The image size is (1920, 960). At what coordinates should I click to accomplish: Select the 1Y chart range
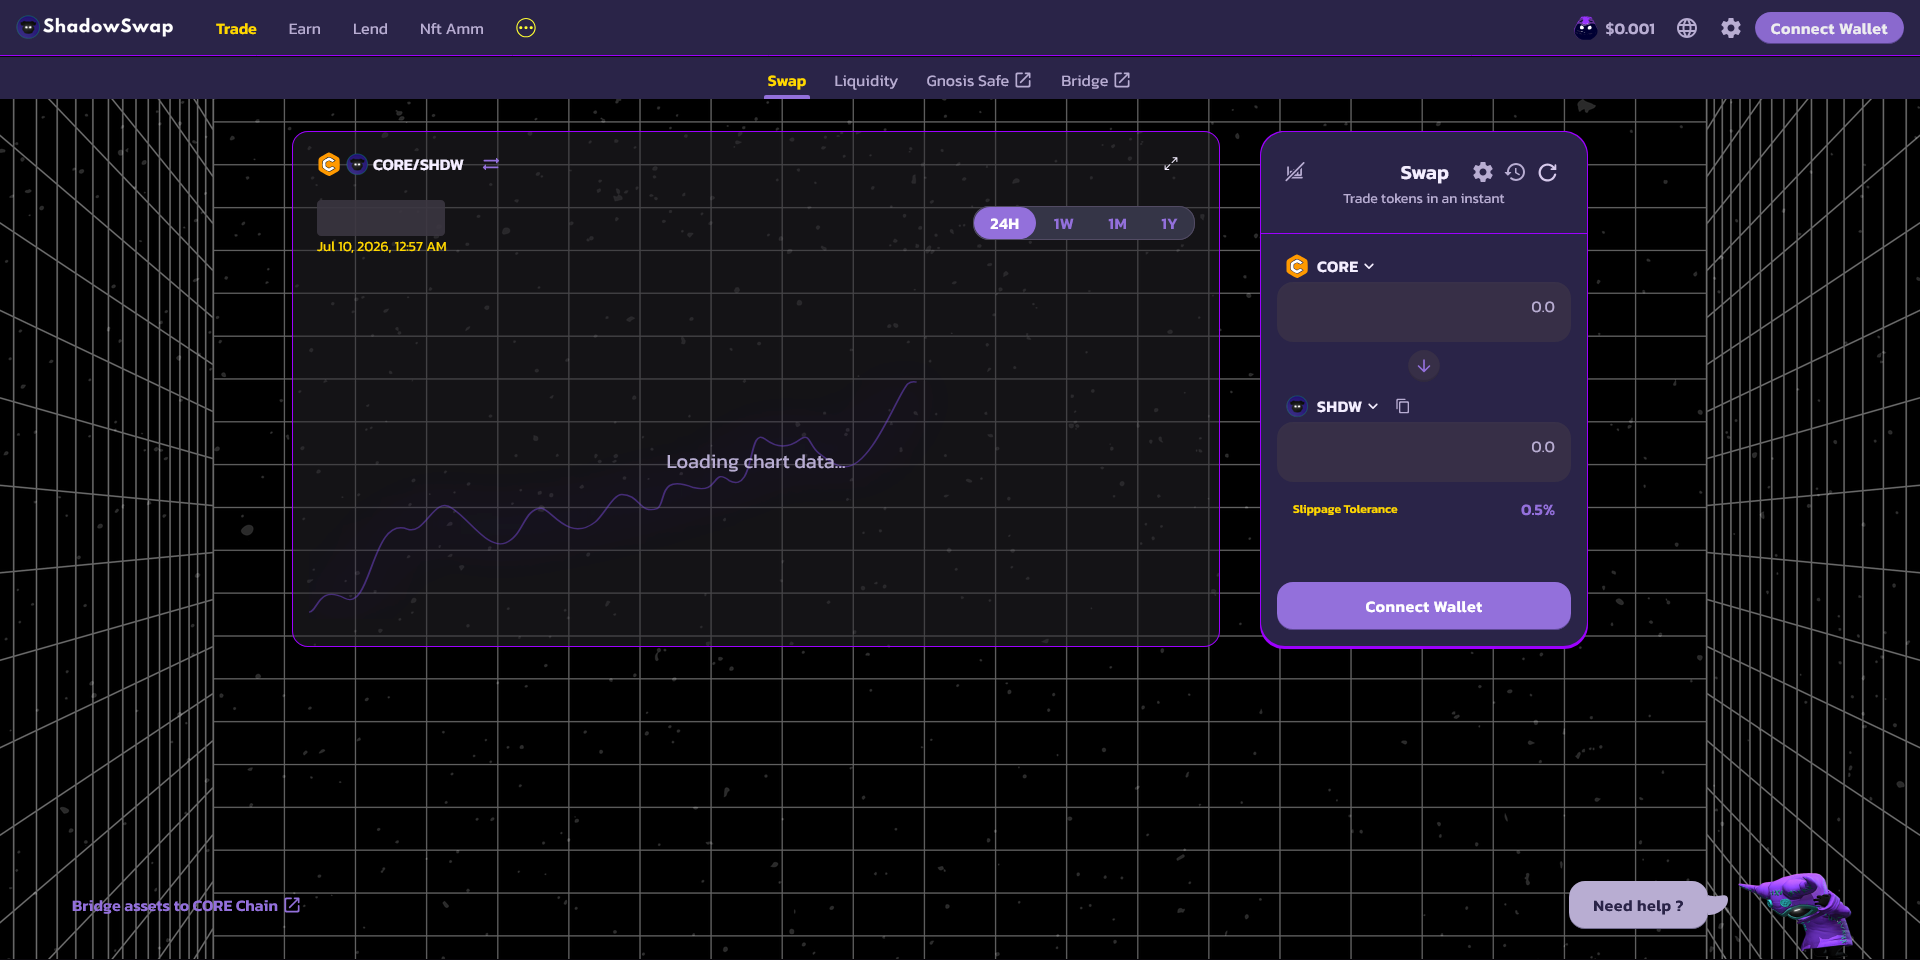[x=1169, y=223]
